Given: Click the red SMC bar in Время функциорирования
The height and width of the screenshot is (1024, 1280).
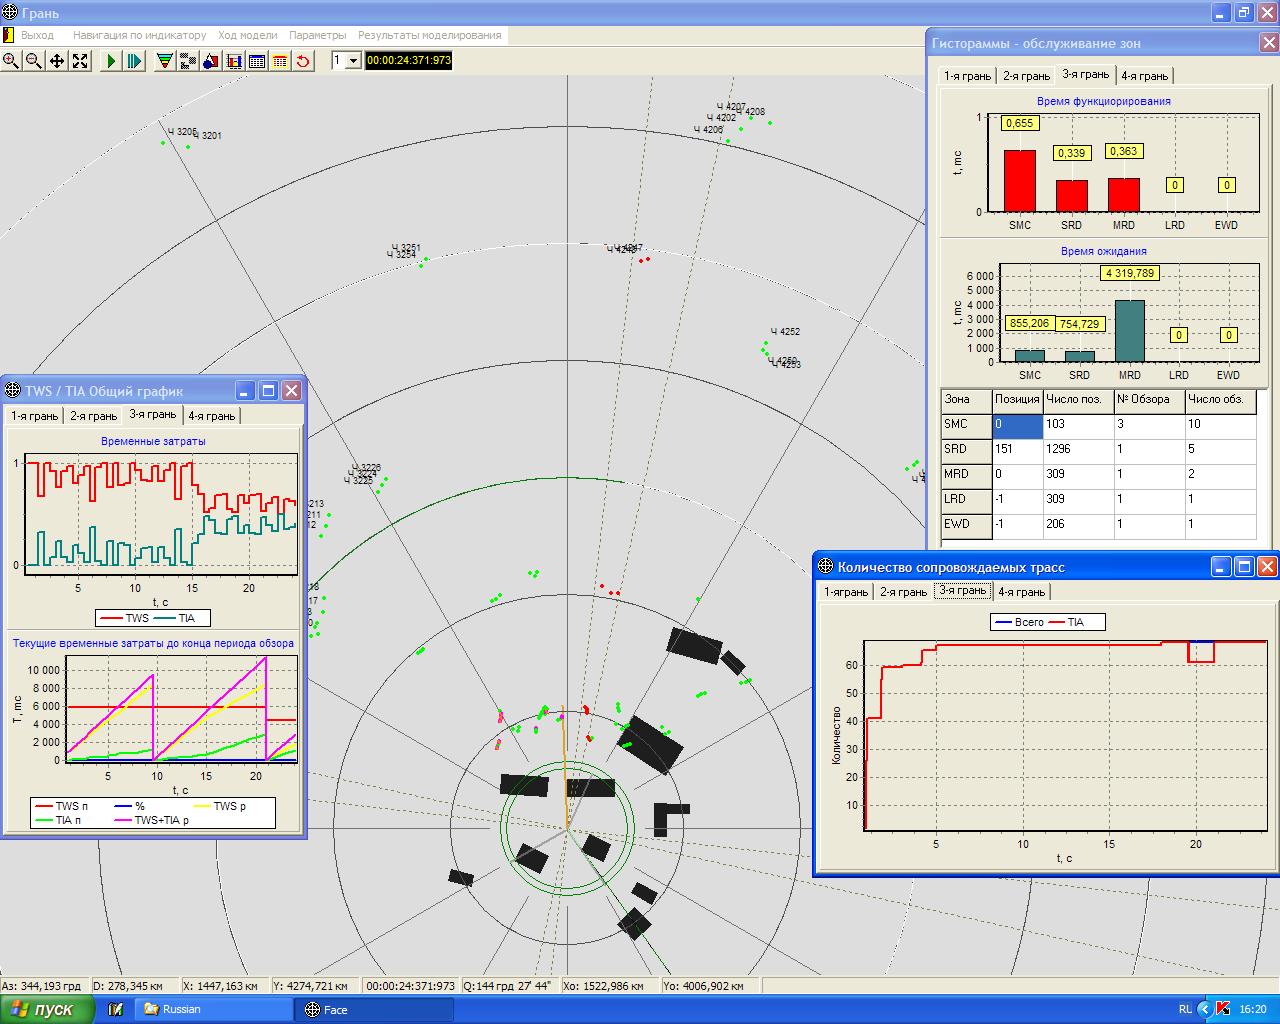Looking at the screenshot, I should (x=1020, y=181).
